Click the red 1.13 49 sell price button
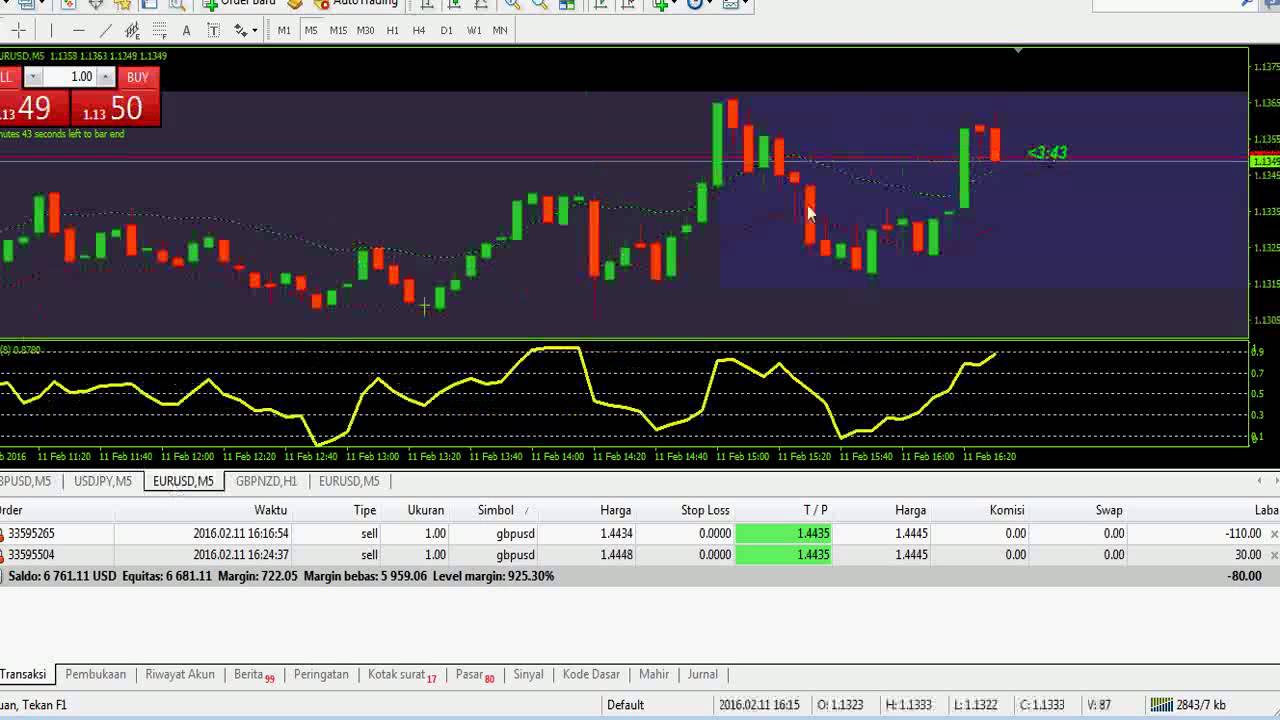The height and width of the screenshot is (720, 1280). tap(33, 108)
